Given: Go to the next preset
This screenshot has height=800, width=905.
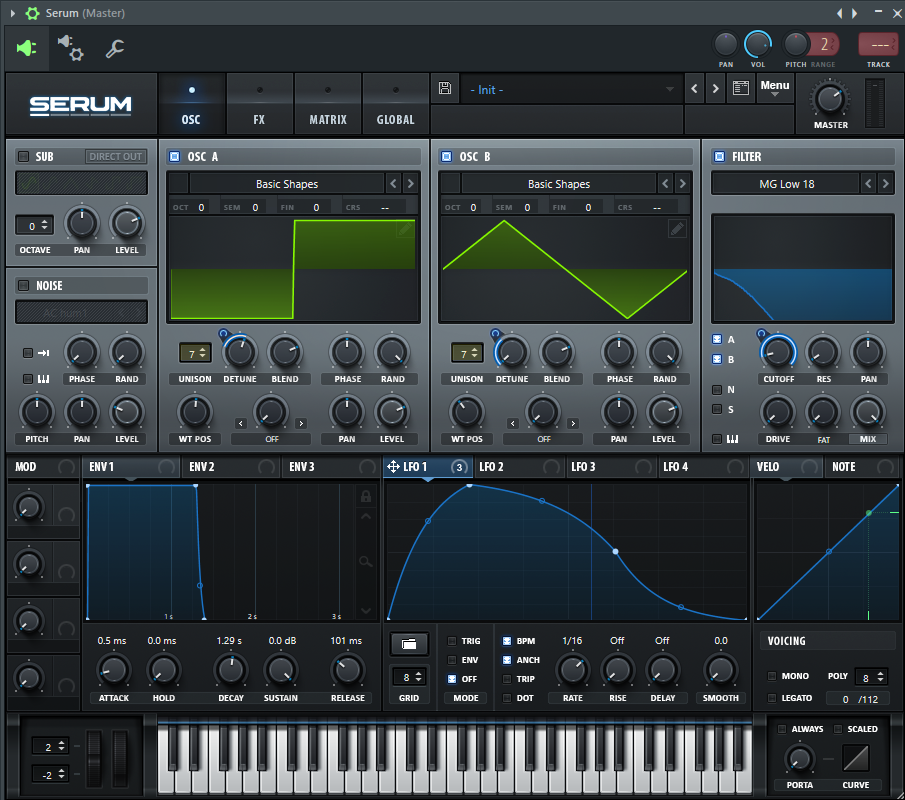Looking at the screenshot, I should click(716, 88).
